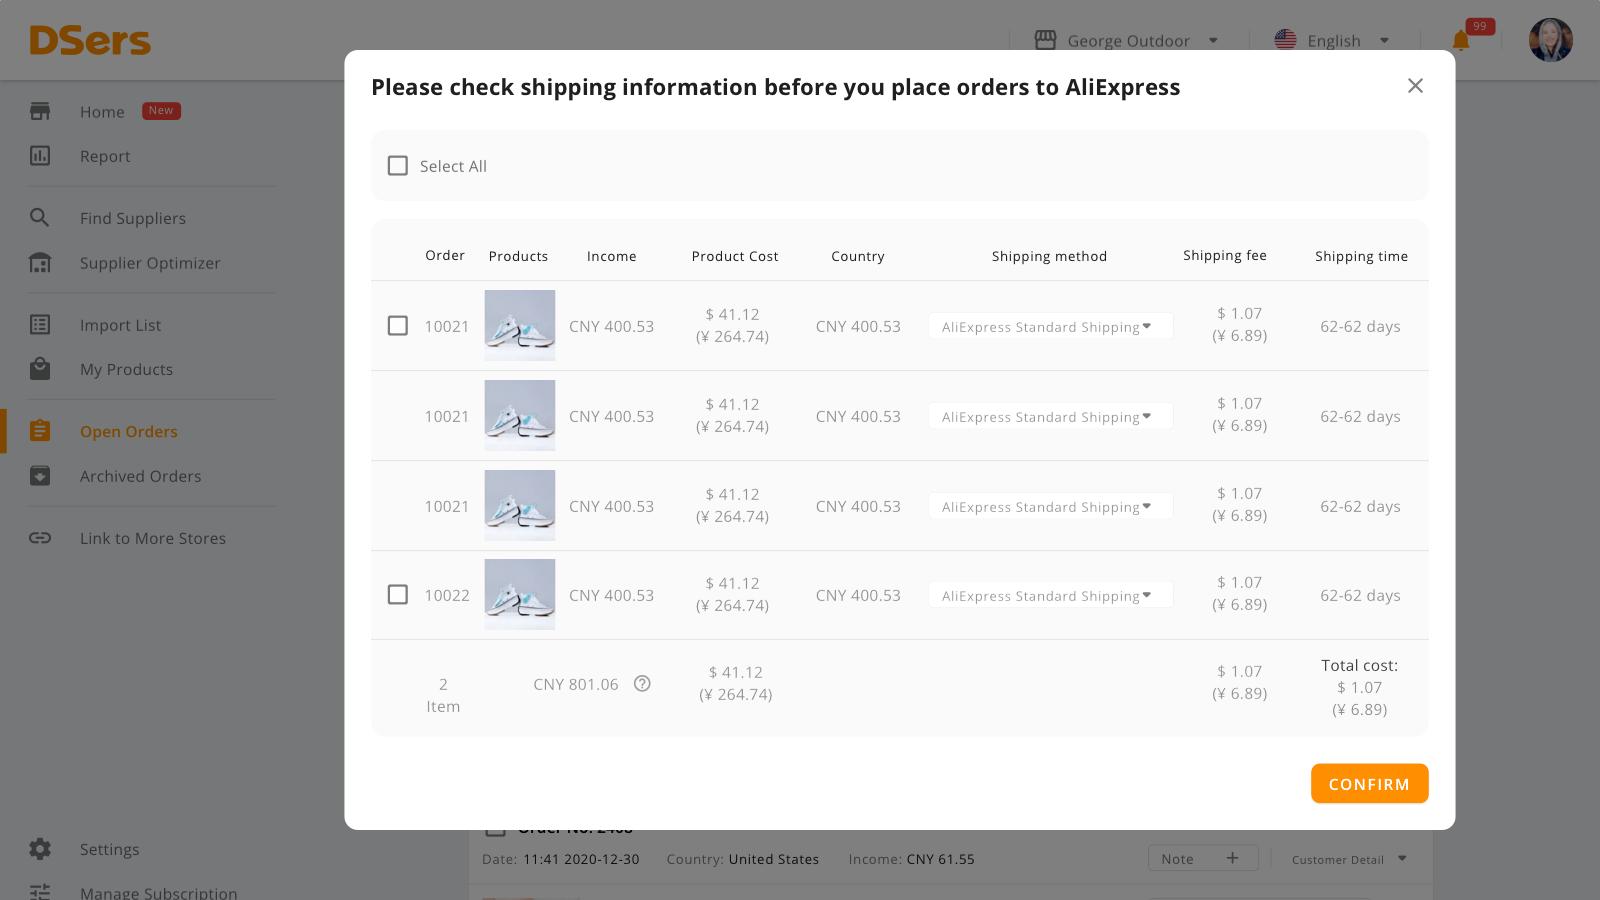Click the Report chart icon

tap(40, 156)
